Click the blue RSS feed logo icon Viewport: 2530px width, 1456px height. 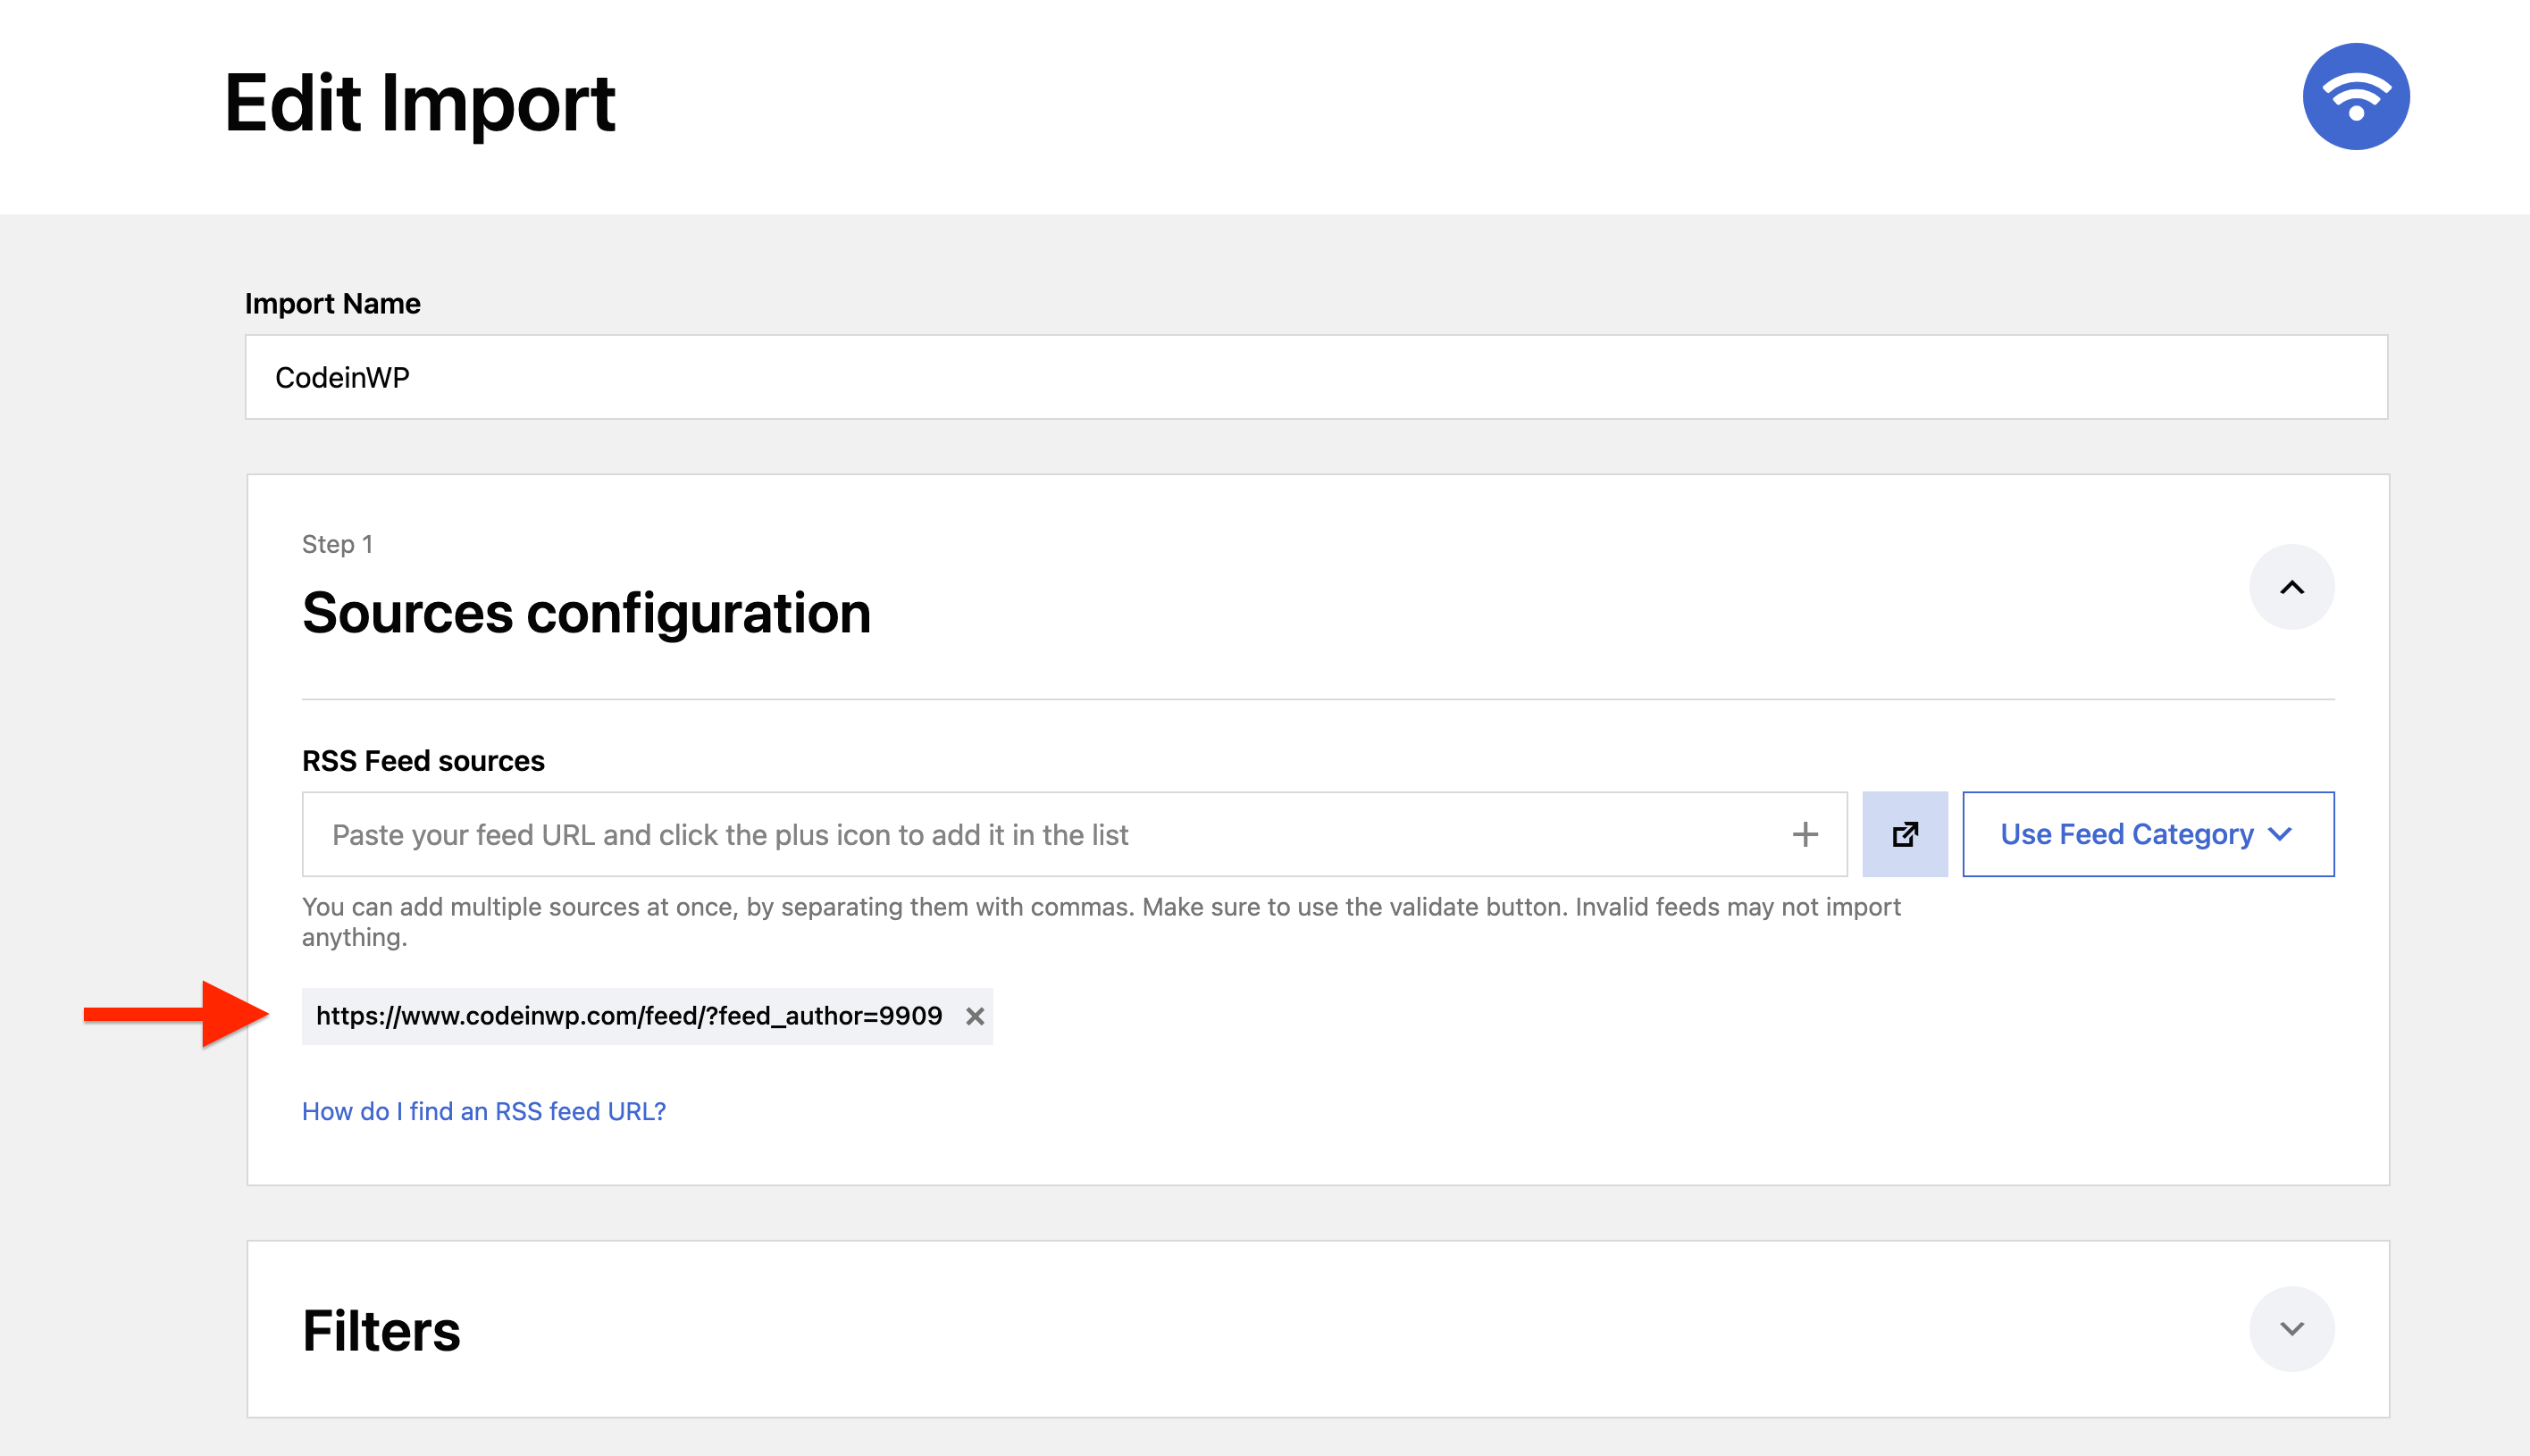click(2355, 97)
